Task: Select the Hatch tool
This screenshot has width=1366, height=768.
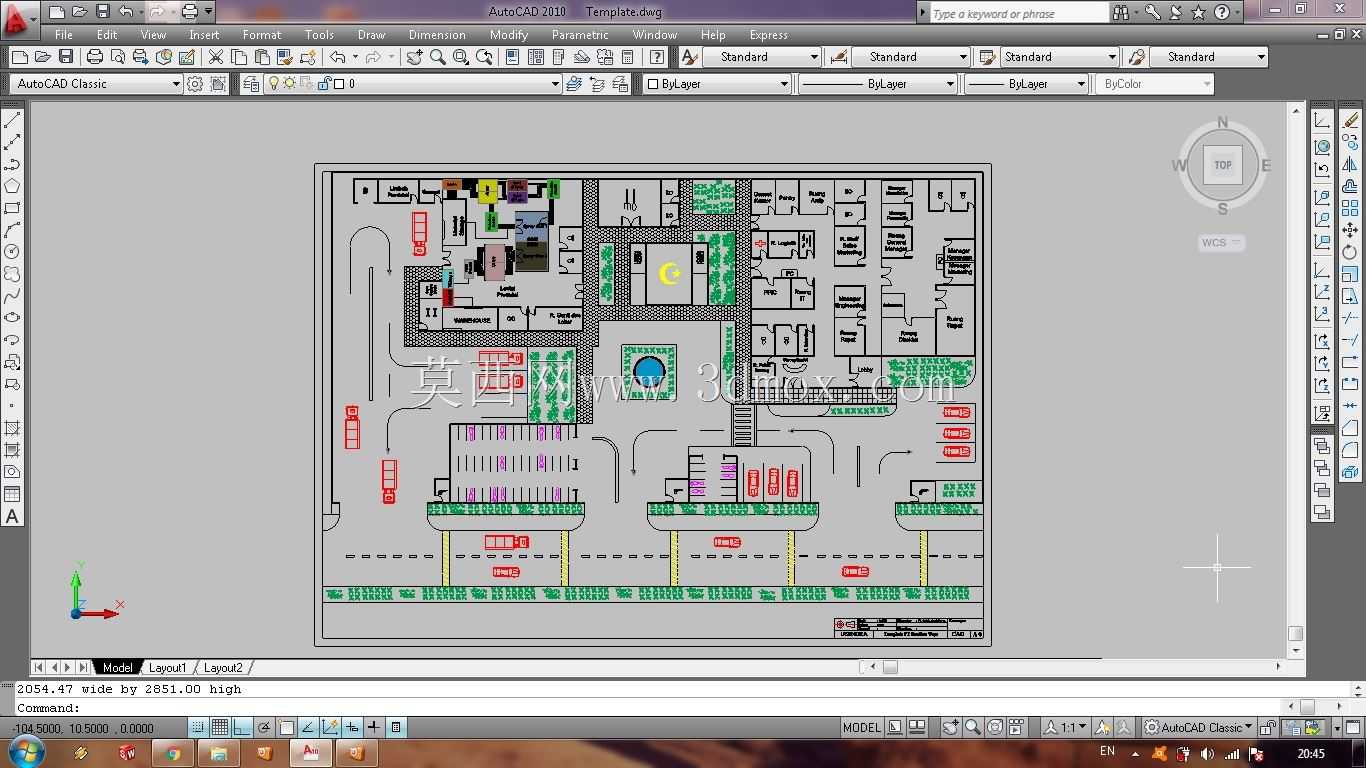Action: click(12, 428)
